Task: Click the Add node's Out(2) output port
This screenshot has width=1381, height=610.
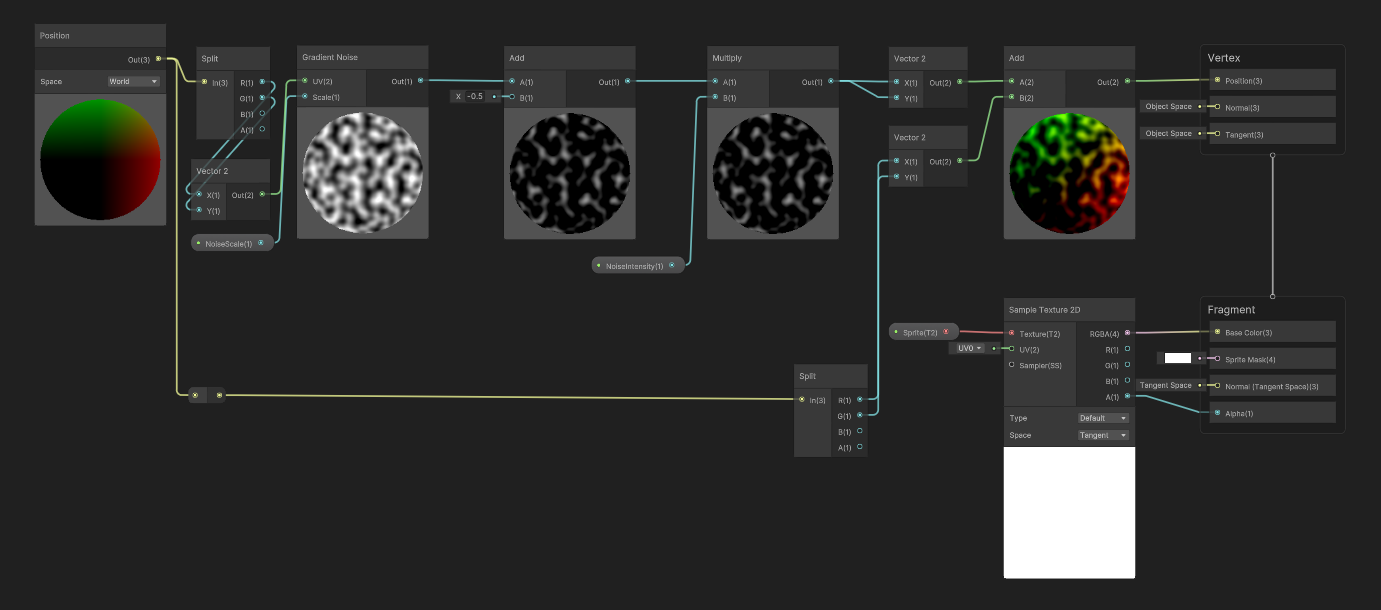Action: point(1128,82)
